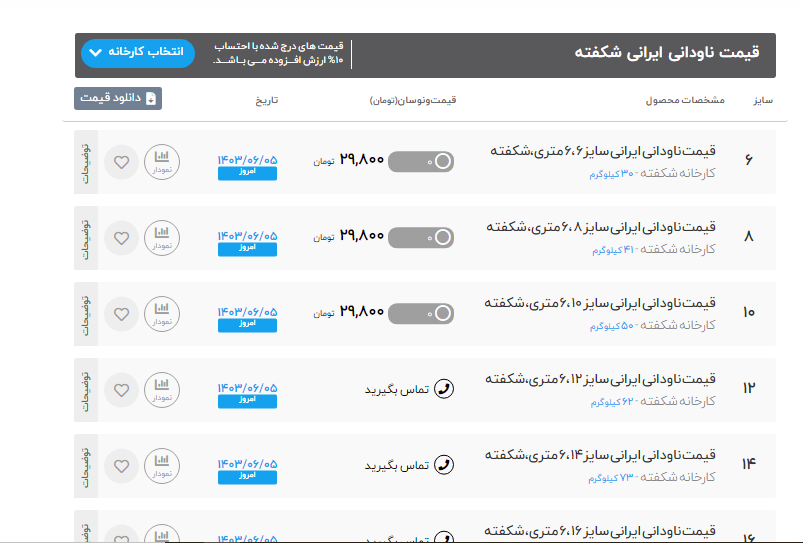Click the تاریخ column header

tap(263, 101)
